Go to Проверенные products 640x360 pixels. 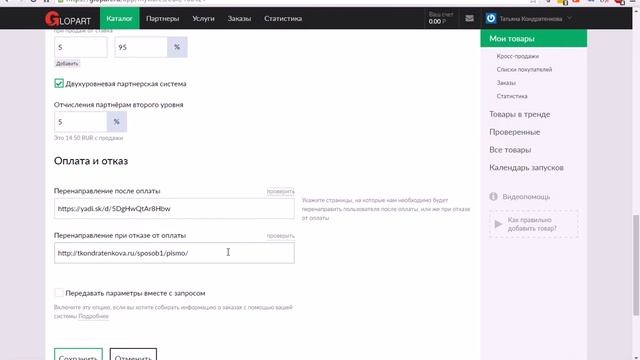click(514, 132)
